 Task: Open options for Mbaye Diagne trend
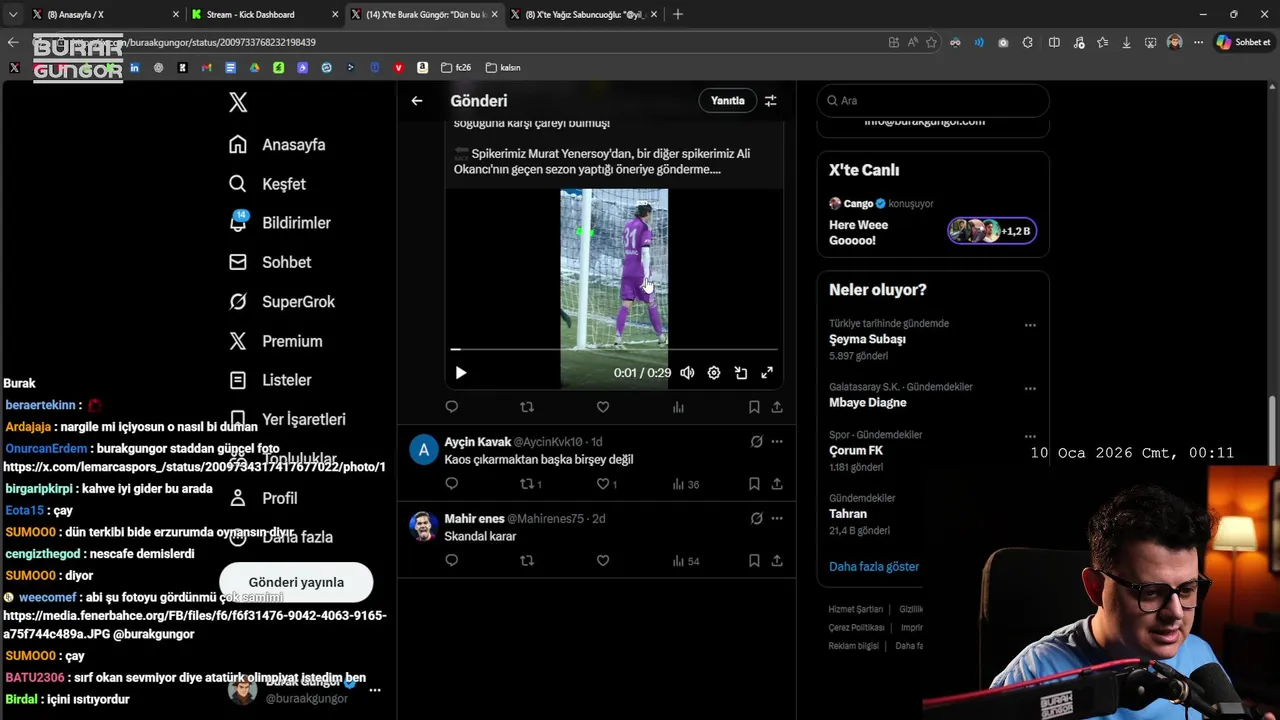coord(1030,388)
